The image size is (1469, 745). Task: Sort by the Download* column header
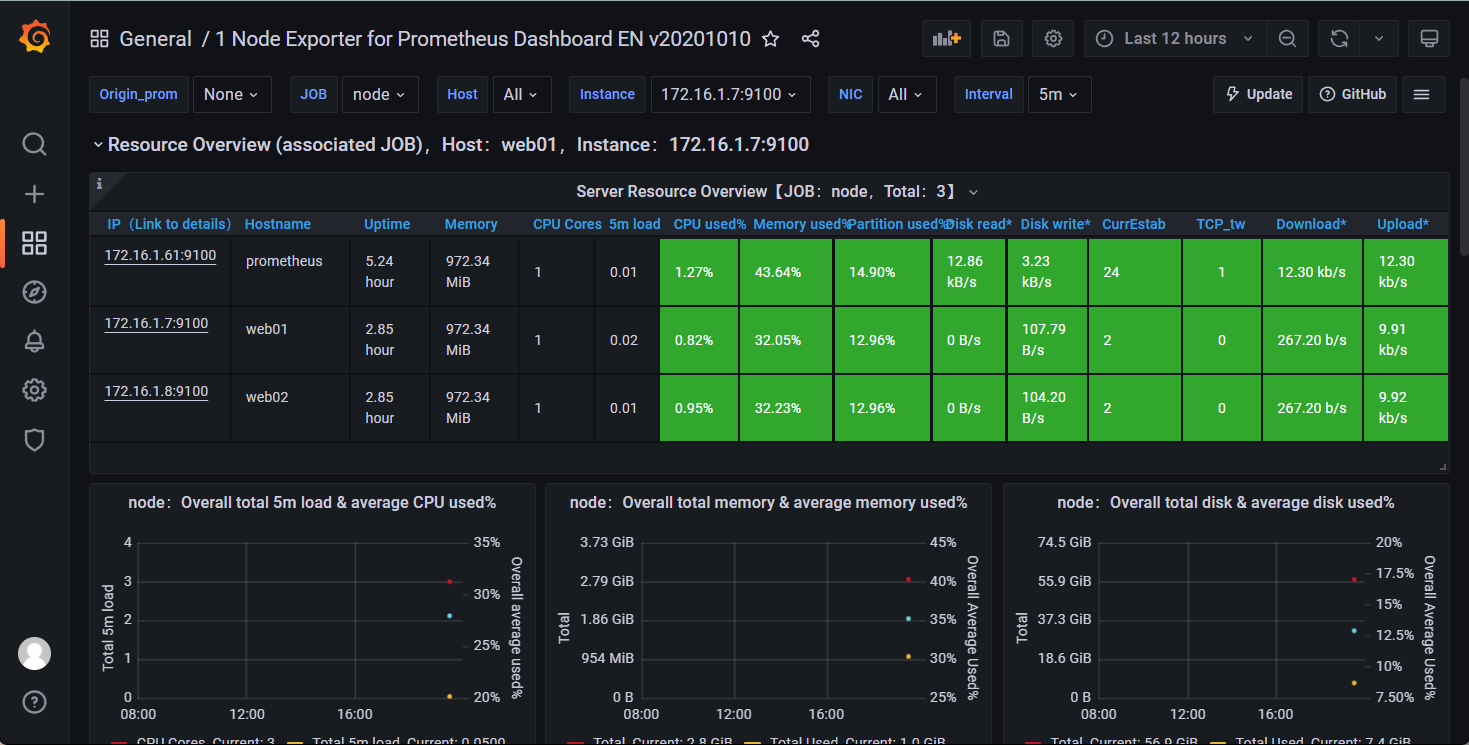(1311, 224)
